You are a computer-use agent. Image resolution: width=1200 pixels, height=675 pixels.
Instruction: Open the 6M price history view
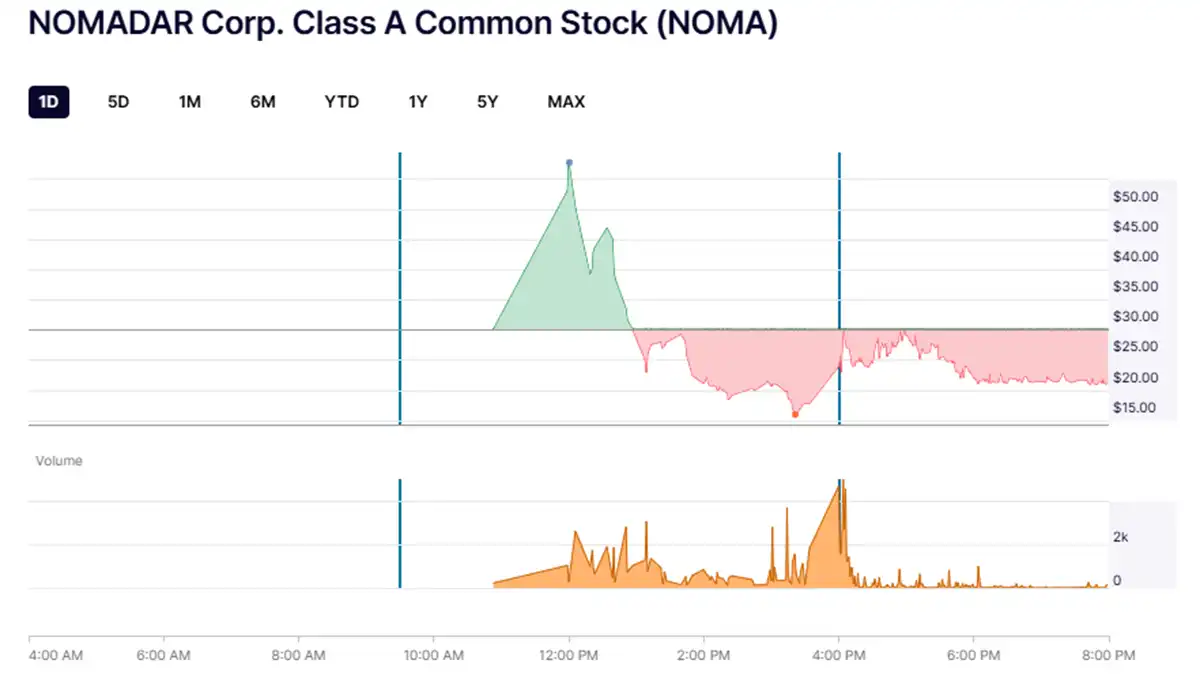[262, 101]
